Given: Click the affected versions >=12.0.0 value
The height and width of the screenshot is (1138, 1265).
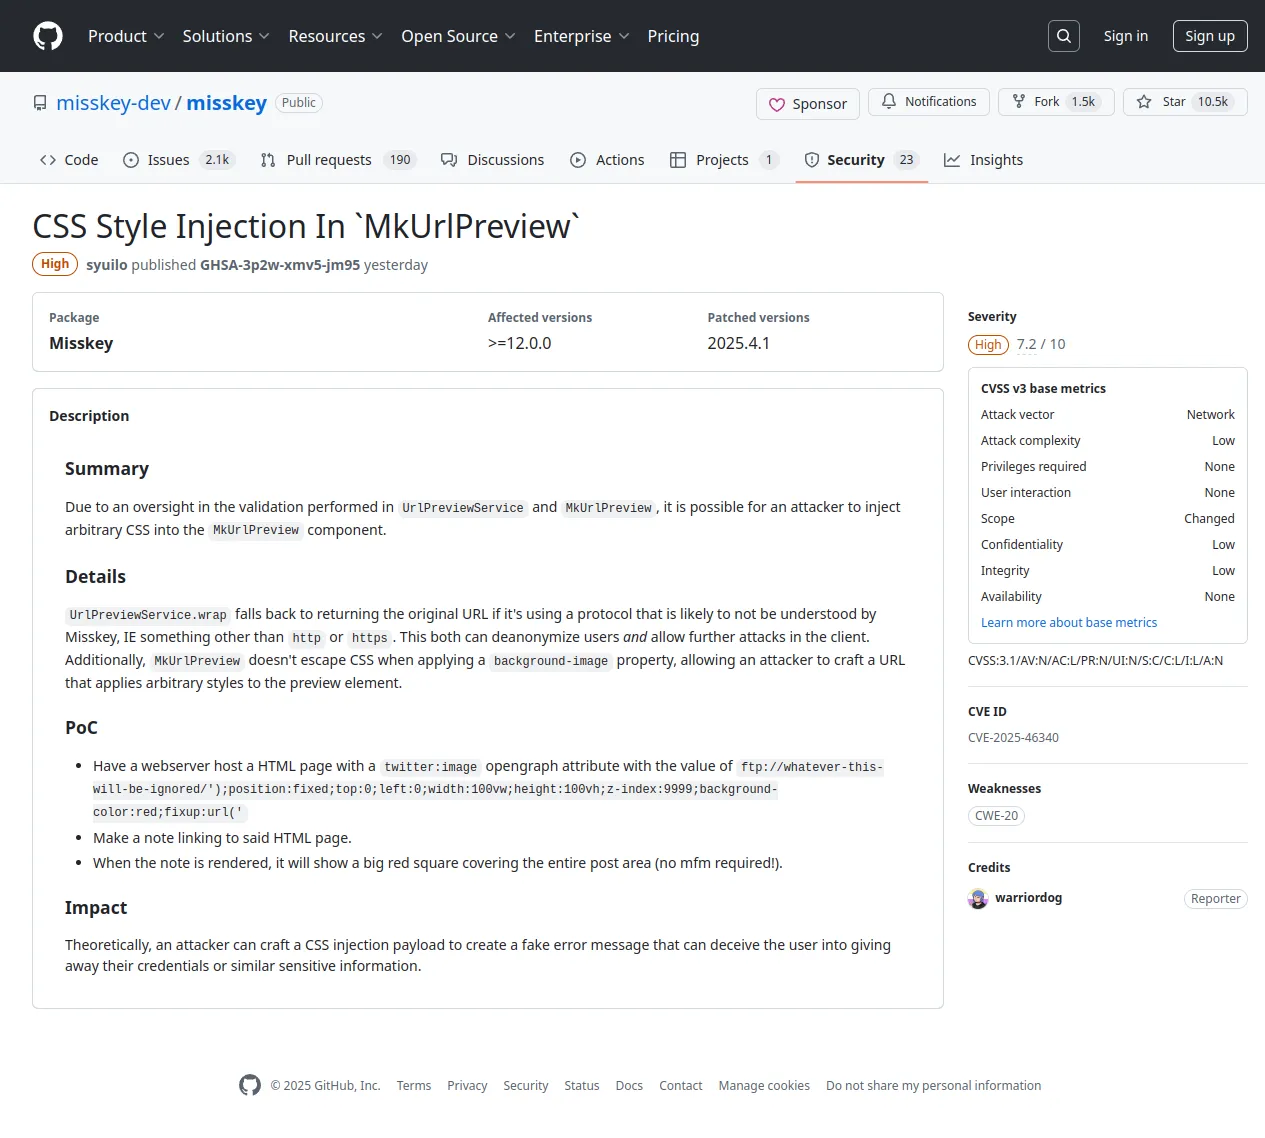Looking at the screenshot, I should [x=520, y=343].
